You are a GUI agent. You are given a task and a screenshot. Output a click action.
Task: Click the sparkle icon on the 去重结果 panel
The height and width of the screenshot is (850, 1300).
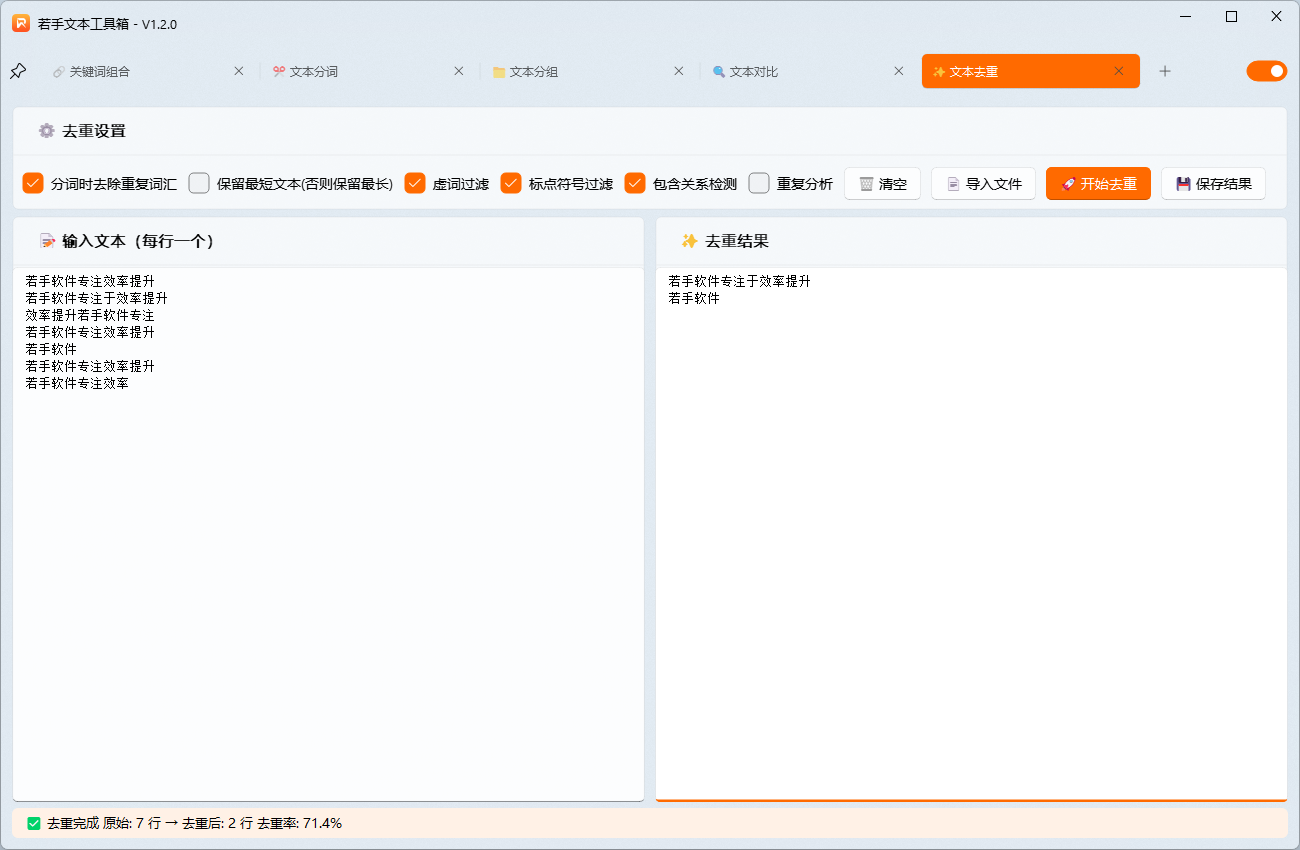click(x=689, y=241)
